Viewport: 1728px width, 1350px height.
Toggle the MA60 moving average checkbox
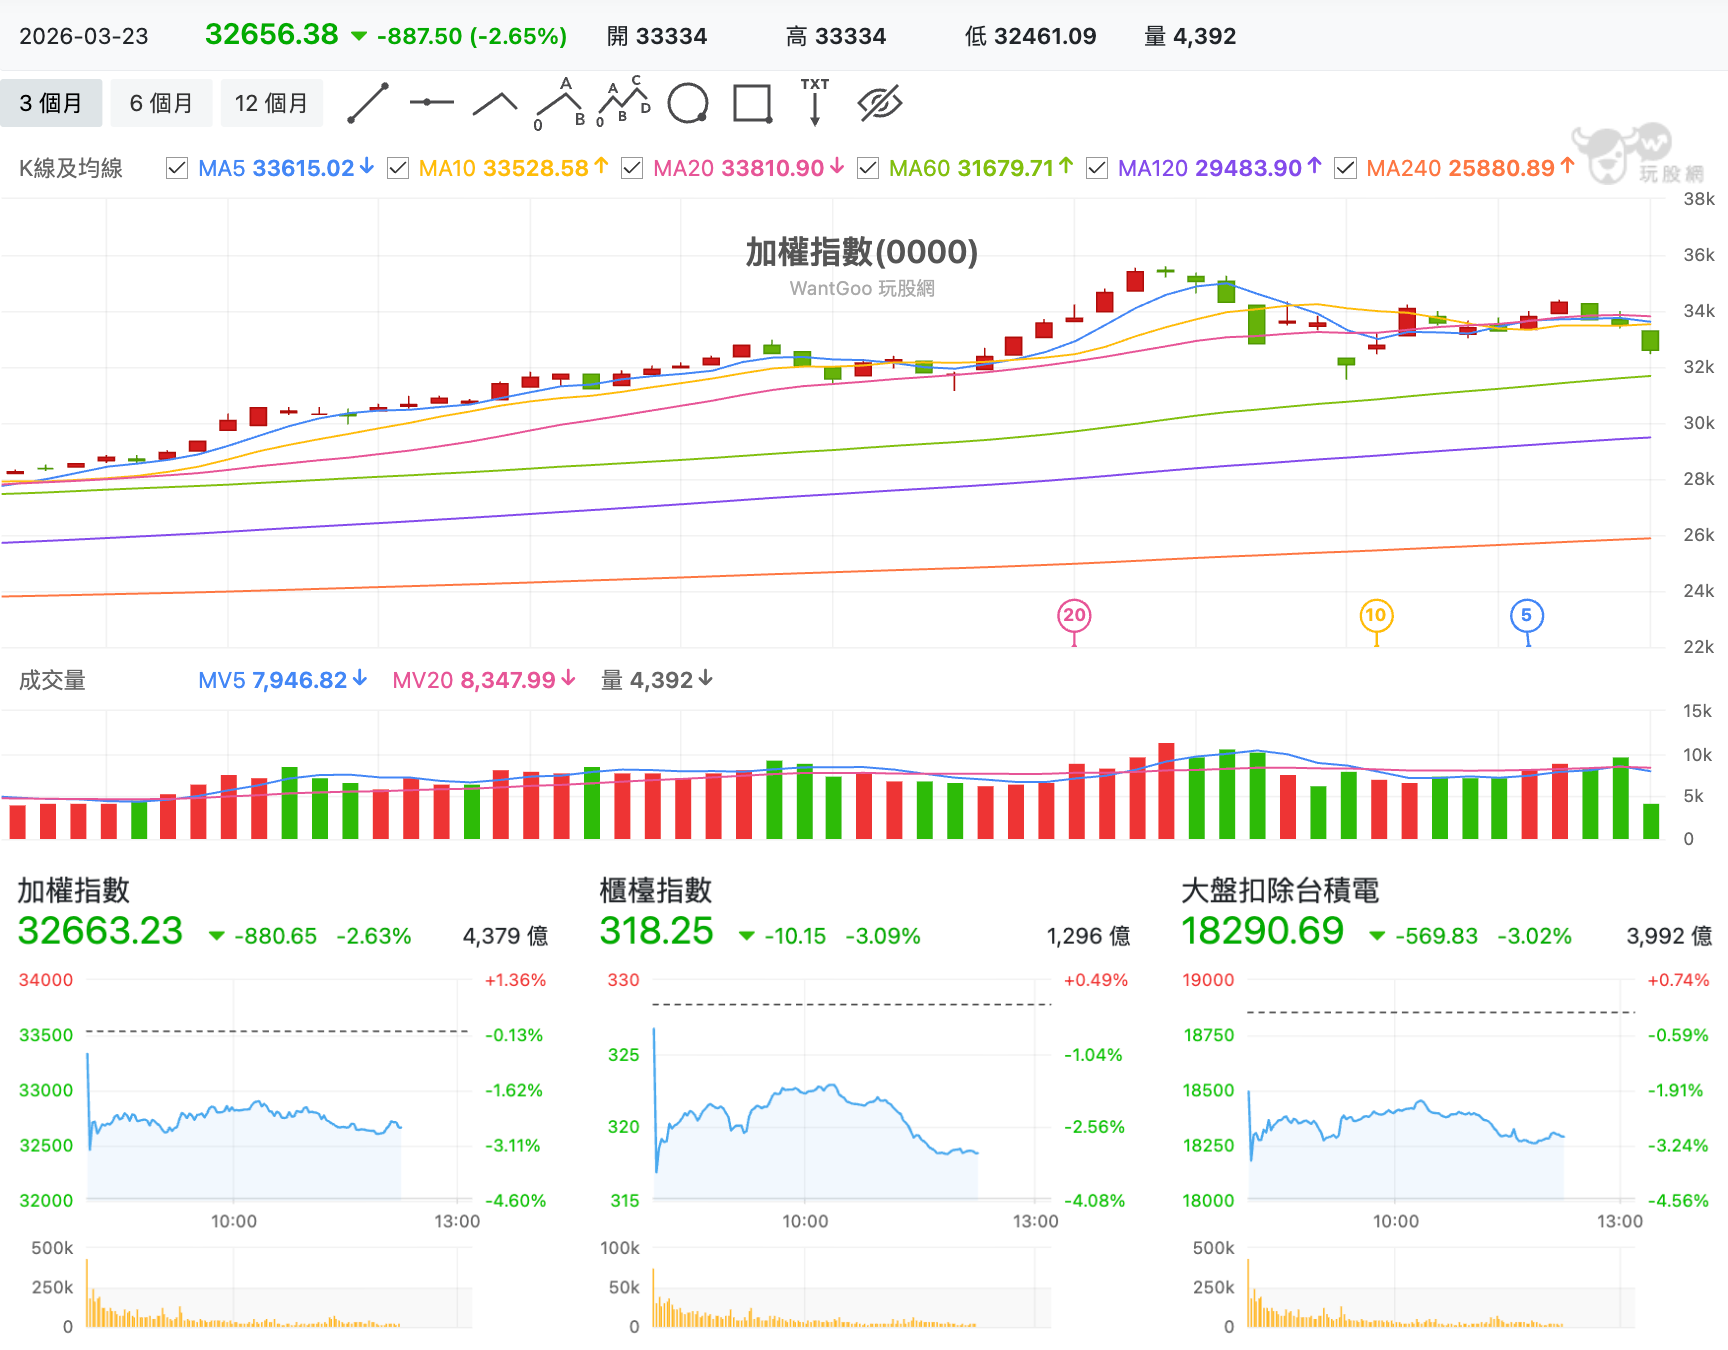click(868, 168)
